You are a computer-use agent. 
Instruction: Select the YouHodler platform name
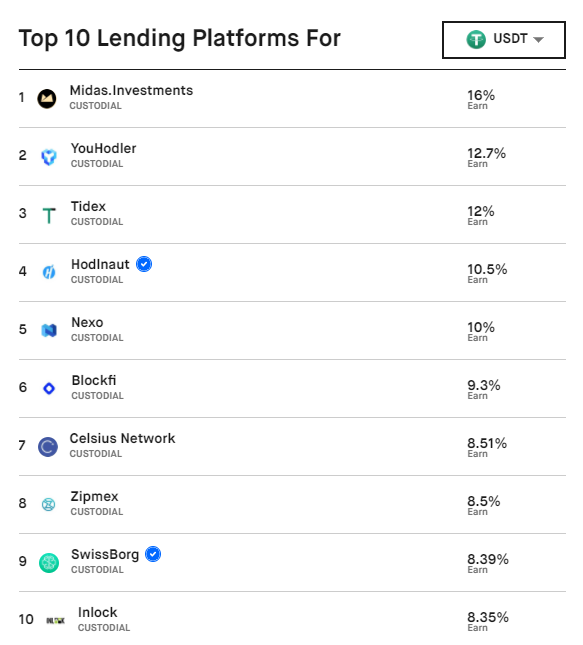click(103, 148)
